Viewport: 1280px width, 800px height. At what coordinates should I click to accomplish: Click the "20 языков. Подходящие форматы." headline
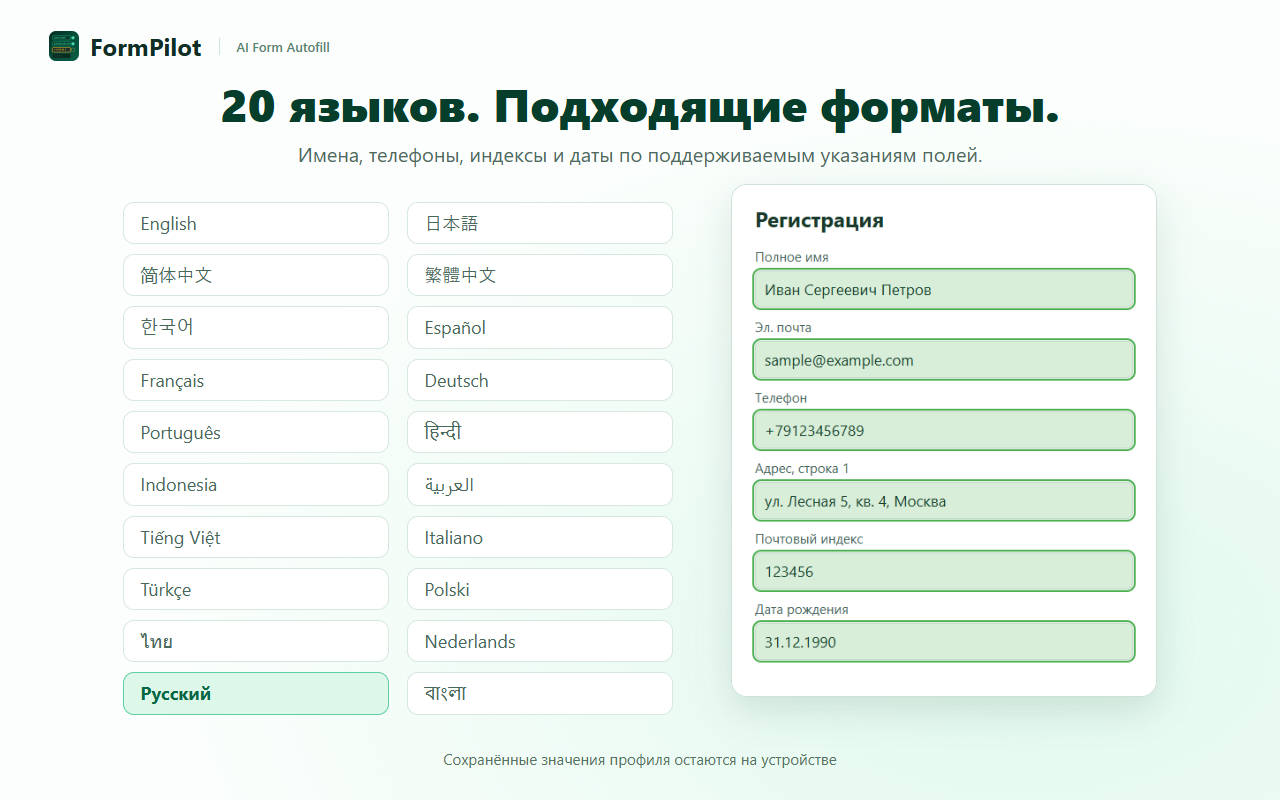click(x=640, y=108)
